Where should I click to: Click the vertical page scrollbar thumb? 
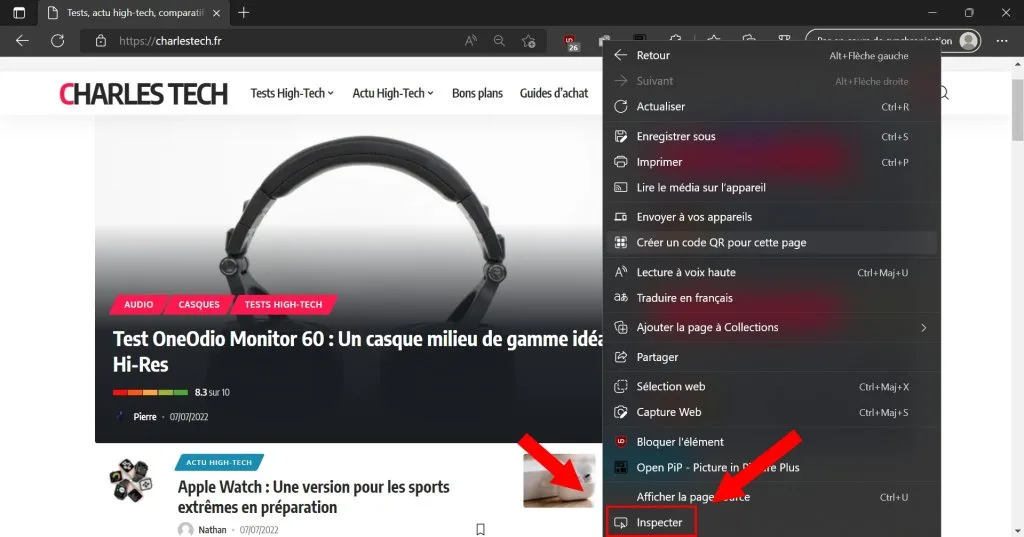pyautogui.click(x=1017, y=108)
